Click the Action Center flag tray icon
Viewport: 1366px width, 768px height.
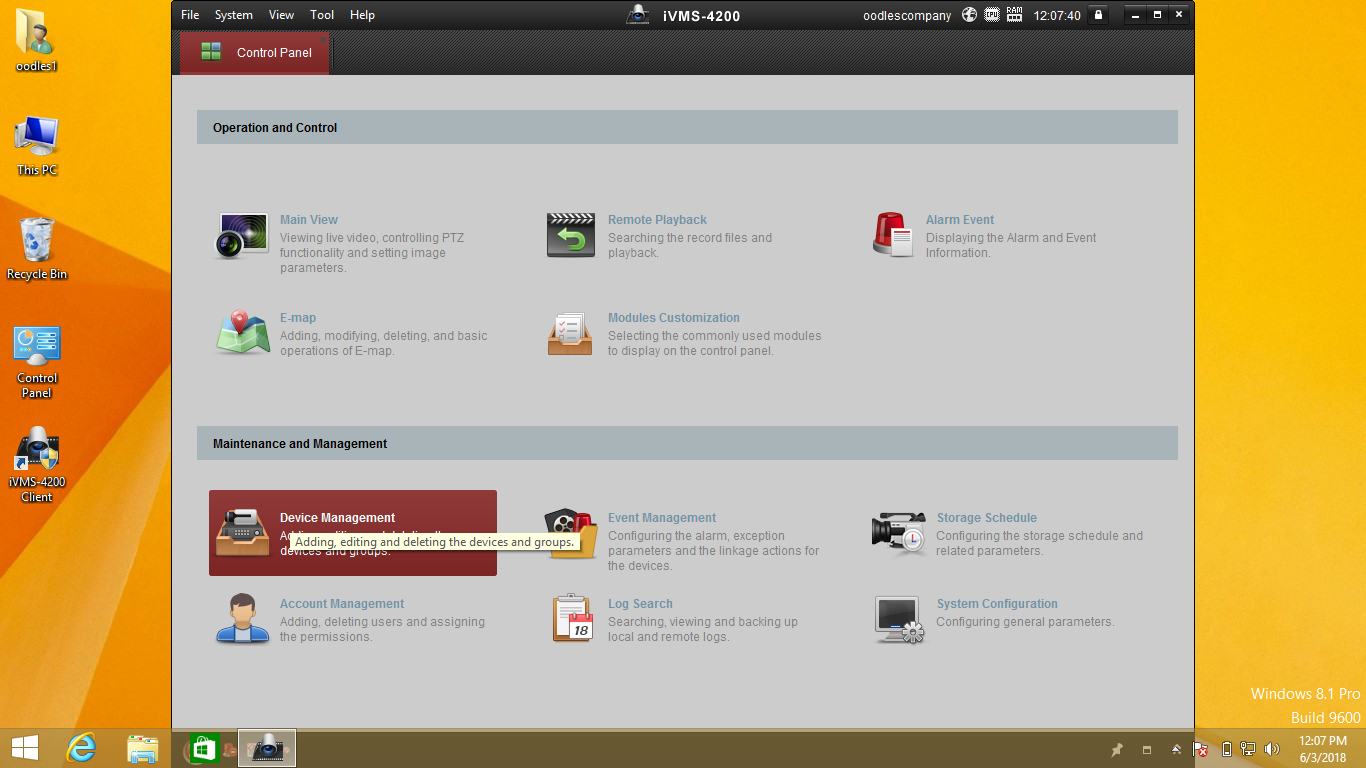click(1202, 749)
